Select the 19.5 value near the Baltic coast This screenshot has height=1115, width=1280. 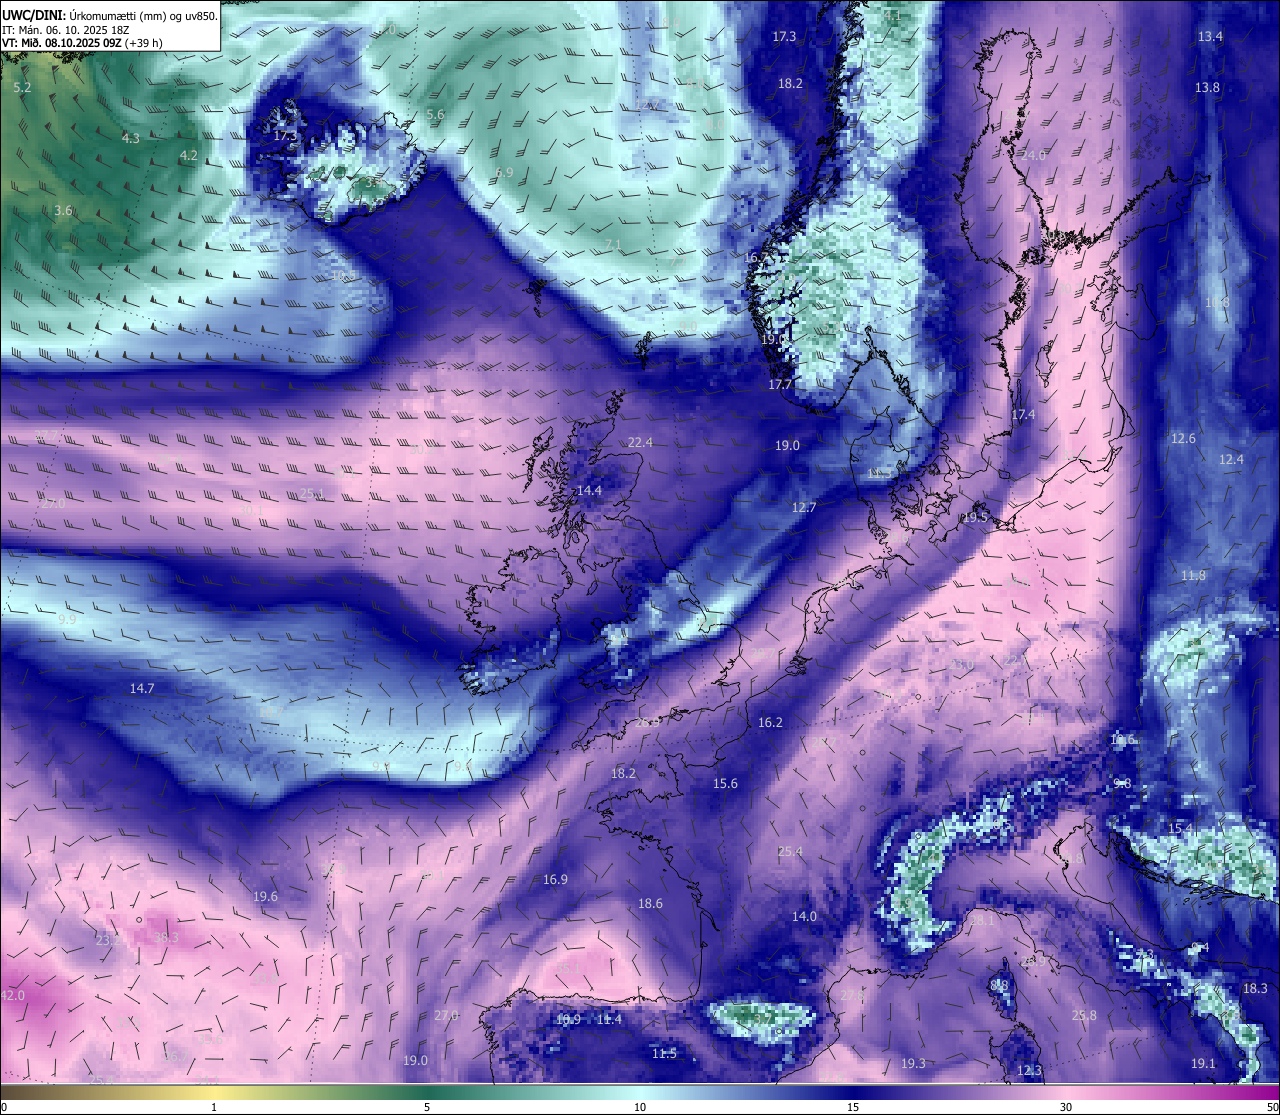pyautogui.click(x=975, y=517)
